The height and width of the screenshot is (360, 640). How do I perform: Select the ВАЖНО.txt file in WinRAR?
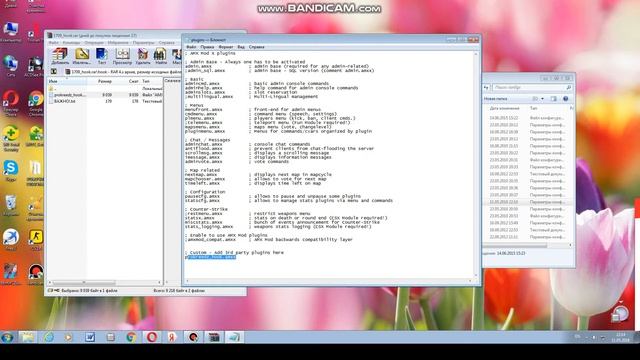pyautogui.click(x=105, y=101)
